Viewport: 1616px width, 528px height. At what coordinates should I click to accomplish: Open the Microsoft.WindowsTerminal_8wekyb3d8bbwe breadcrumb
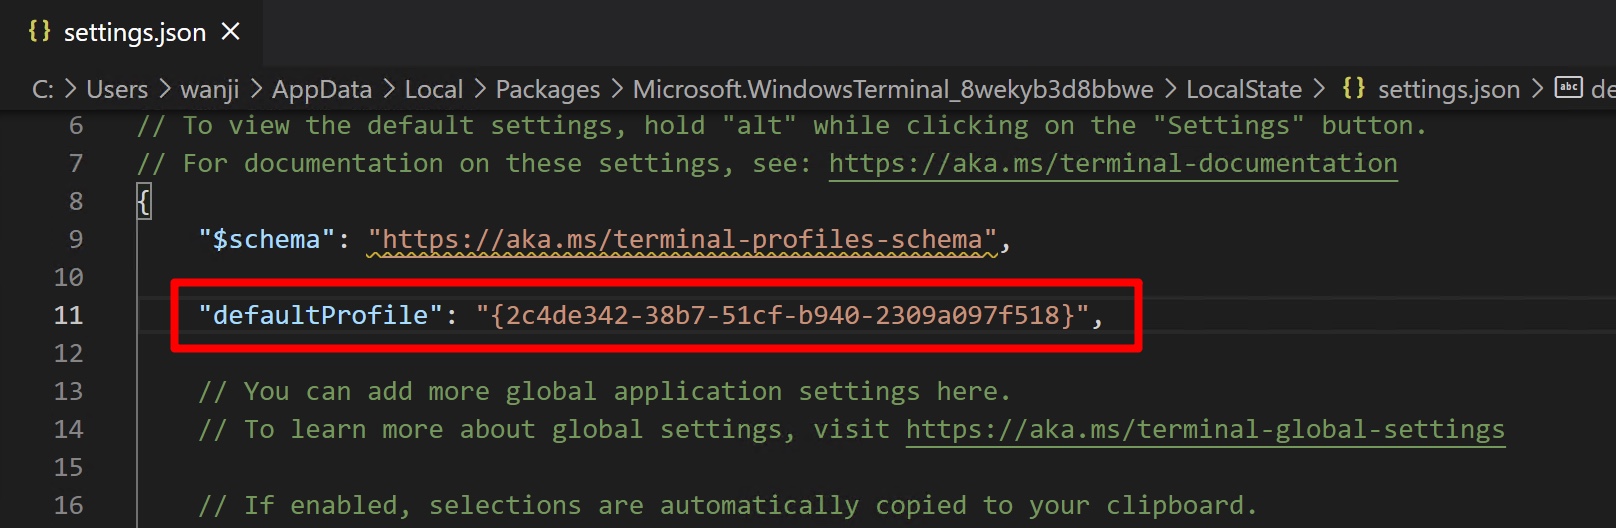(893, 90)
